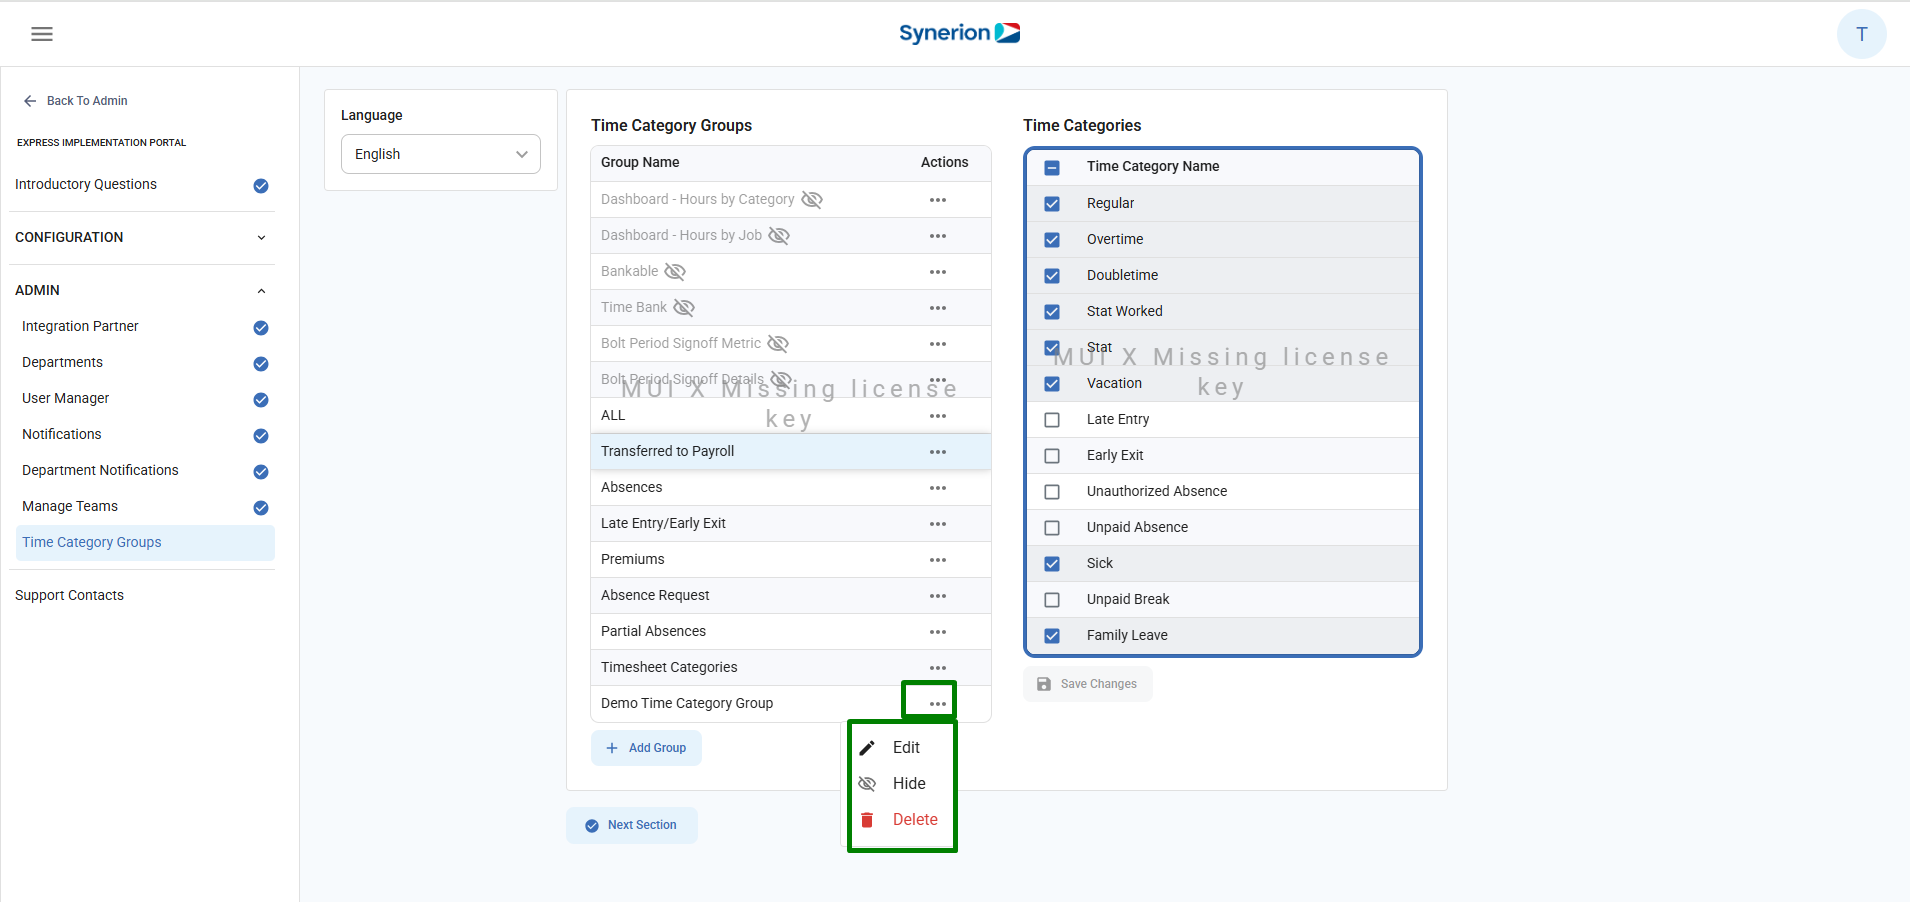Check the Late Entry time category

1052,420
